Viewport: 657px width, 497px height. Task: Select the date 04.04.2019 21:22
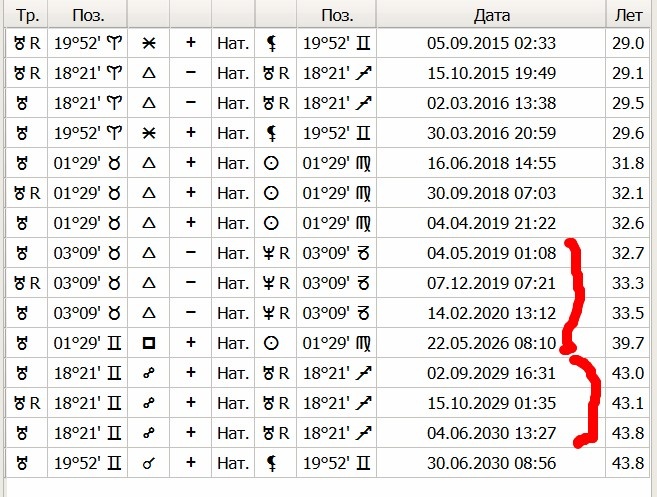[x=491, y=223]
